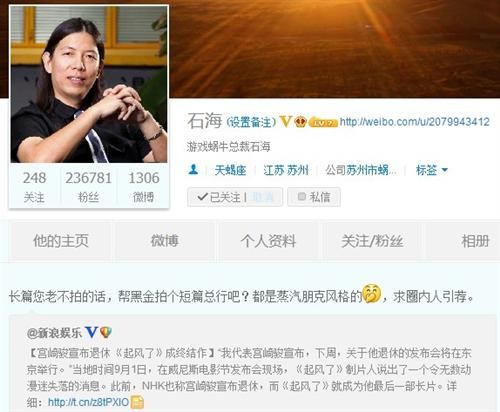Click the blue V badge next to 新浪娱乐
This screenshot has height=412, width=500.
pyautogui.click(x=91, y=332)
